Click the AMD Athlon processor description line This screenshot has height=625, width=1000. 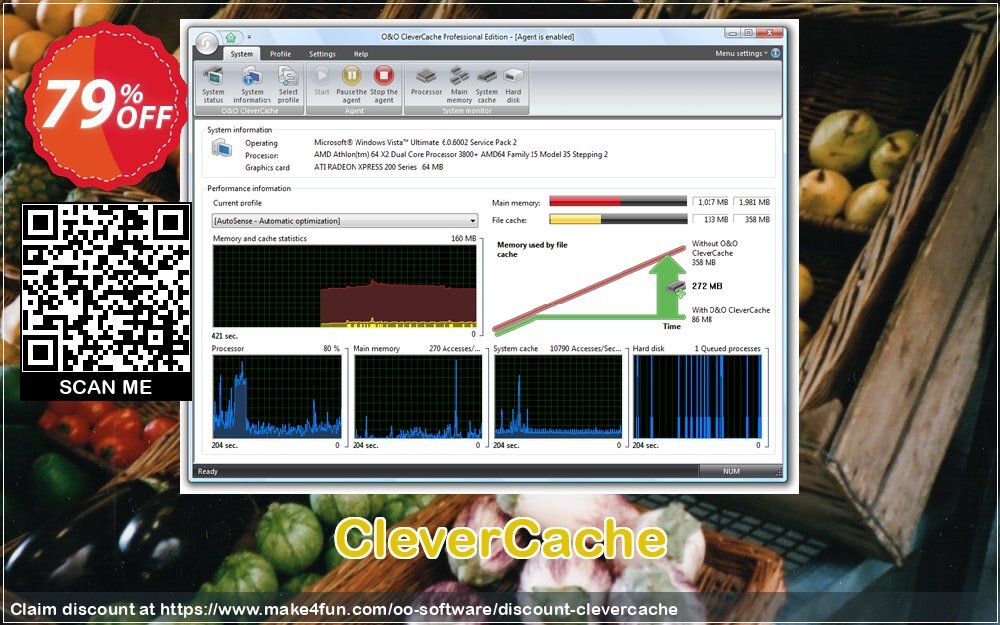point(461,154)
